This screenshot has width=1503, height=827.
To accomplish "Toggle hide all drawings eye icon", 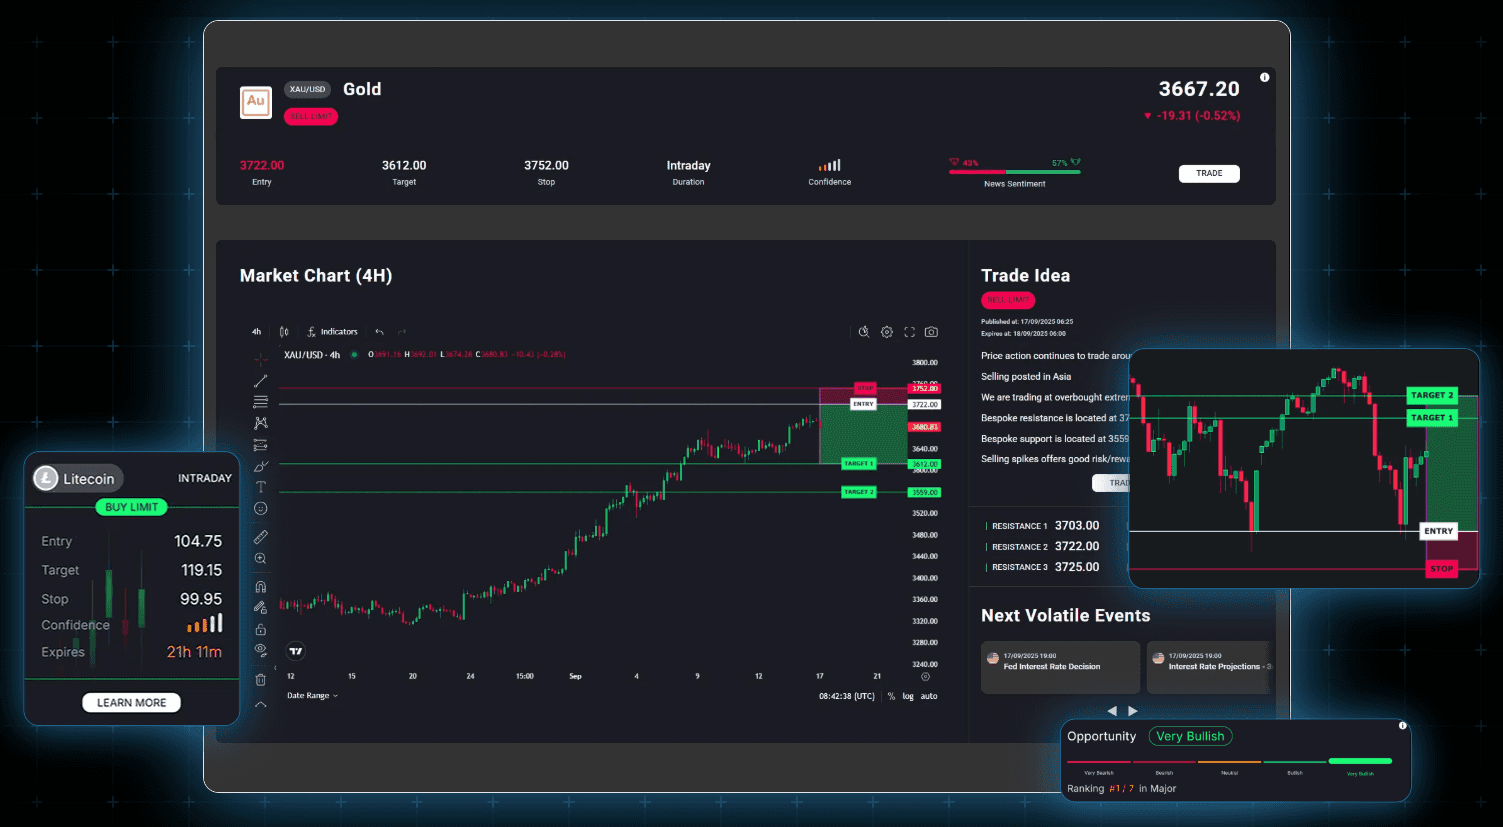I will tap(261, 650).
